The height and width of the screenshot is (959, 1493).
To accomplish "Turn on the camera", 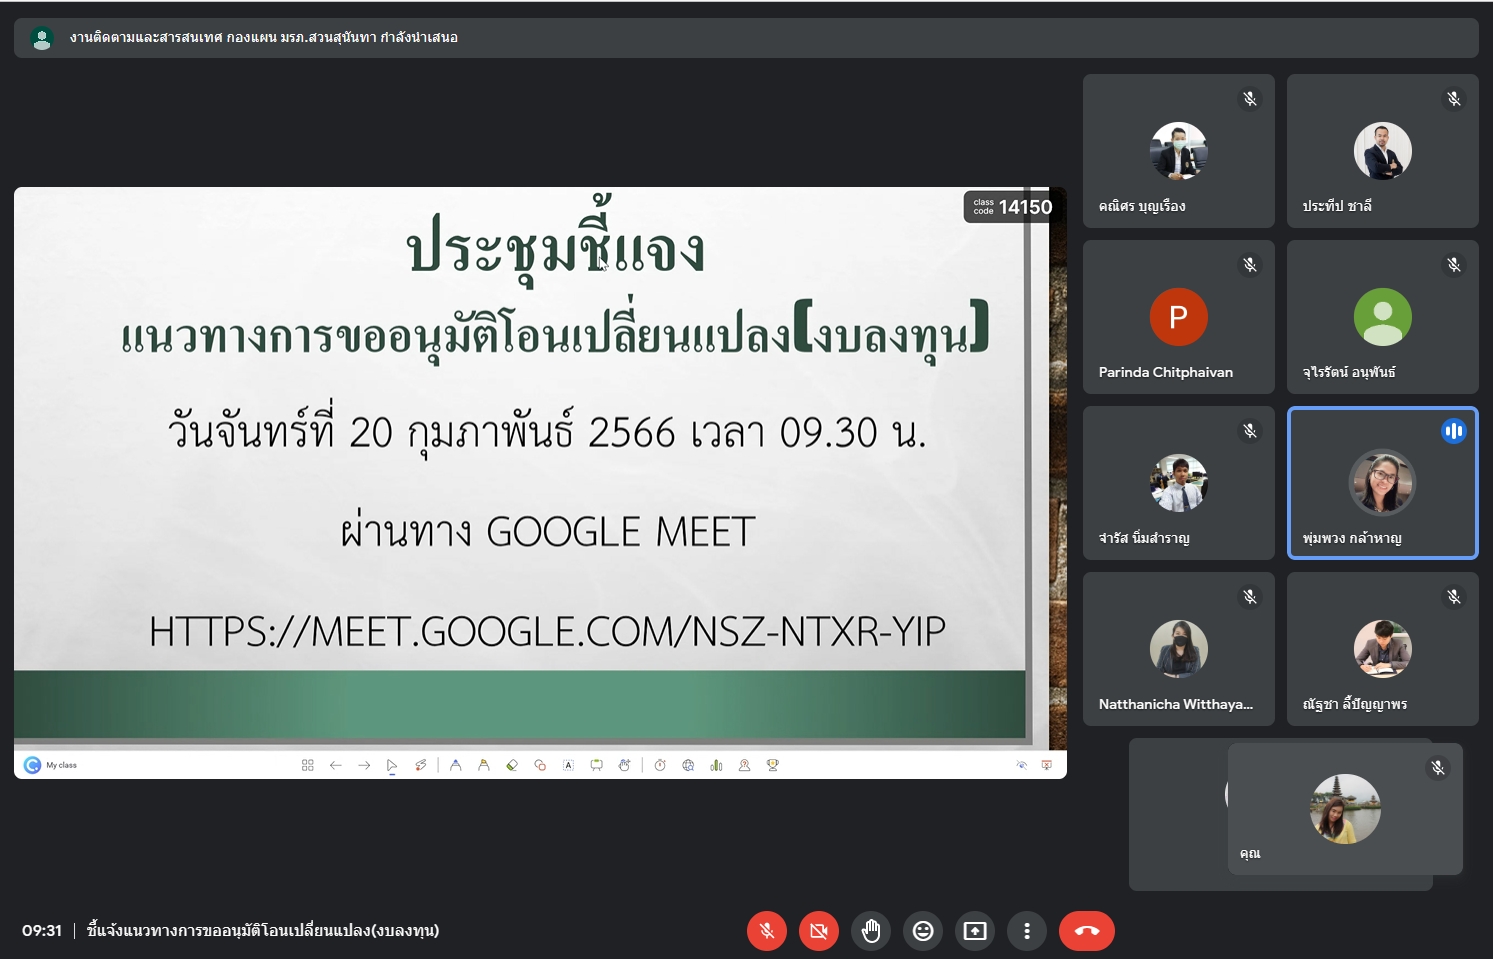I will (x=818, y=931).
